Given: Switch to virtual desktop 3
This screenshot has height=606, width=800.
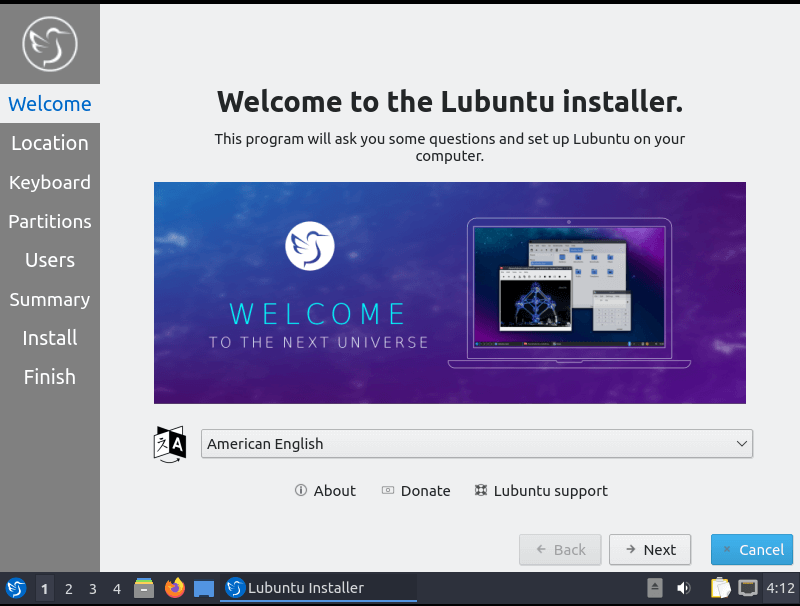Looking at the screenshot, I should [92, 589].
